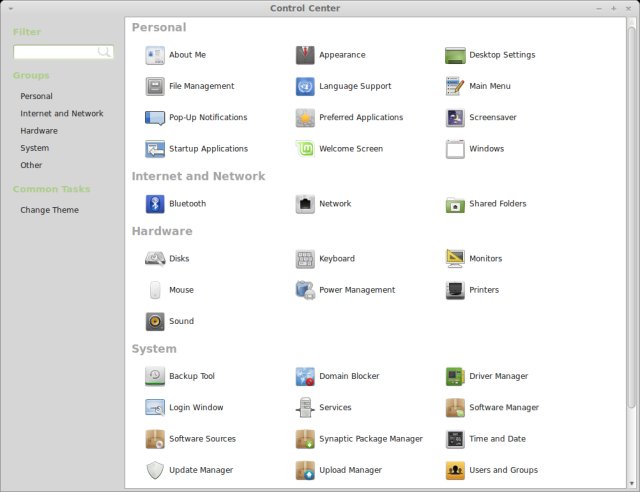Launch the Backup Tool icon
The image size is (640, 492).
click(155, 376)
